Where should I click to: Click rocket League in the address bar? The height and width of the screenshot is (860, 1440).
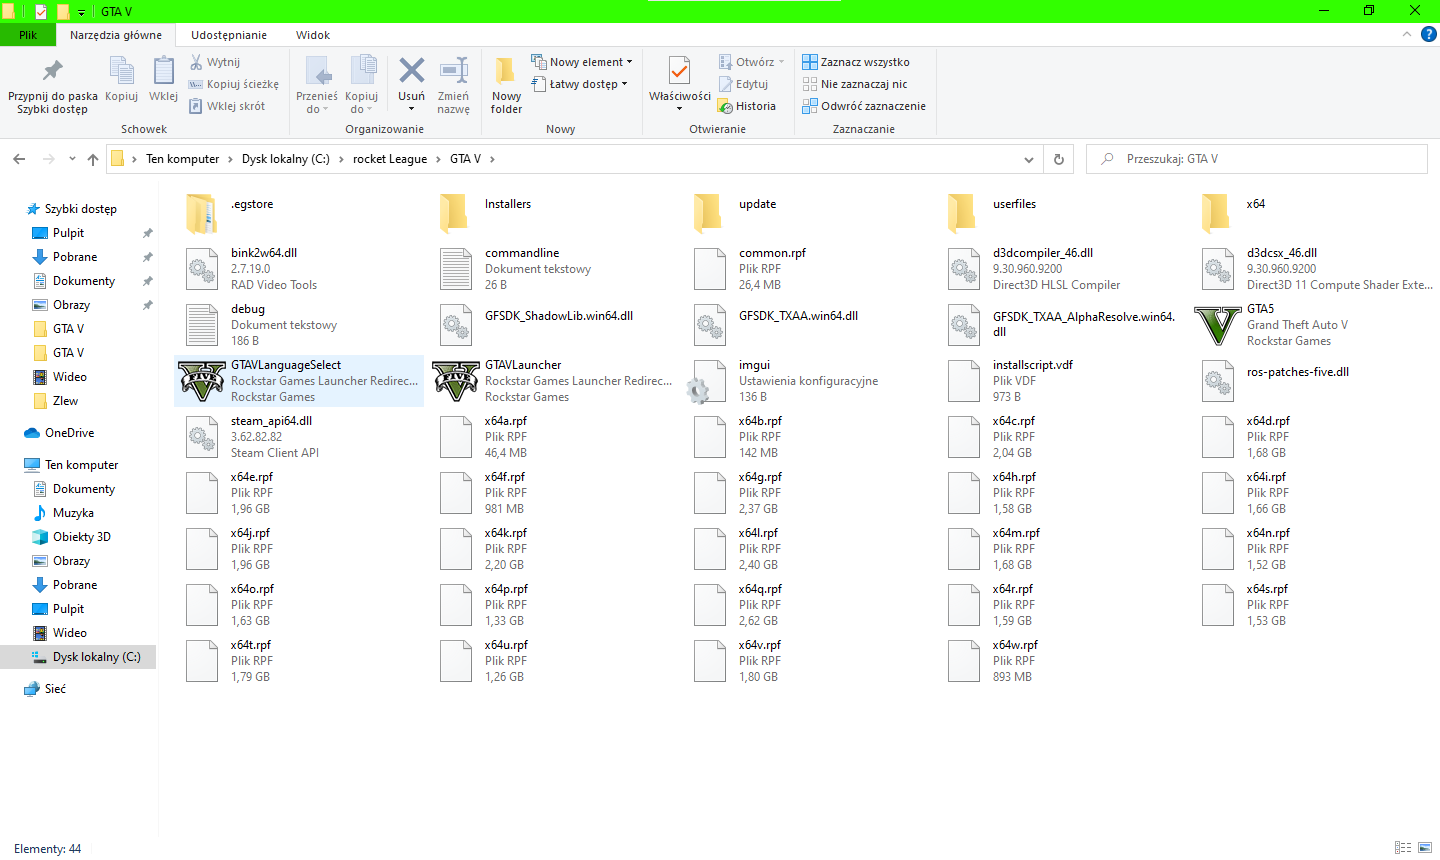[390, 159]
